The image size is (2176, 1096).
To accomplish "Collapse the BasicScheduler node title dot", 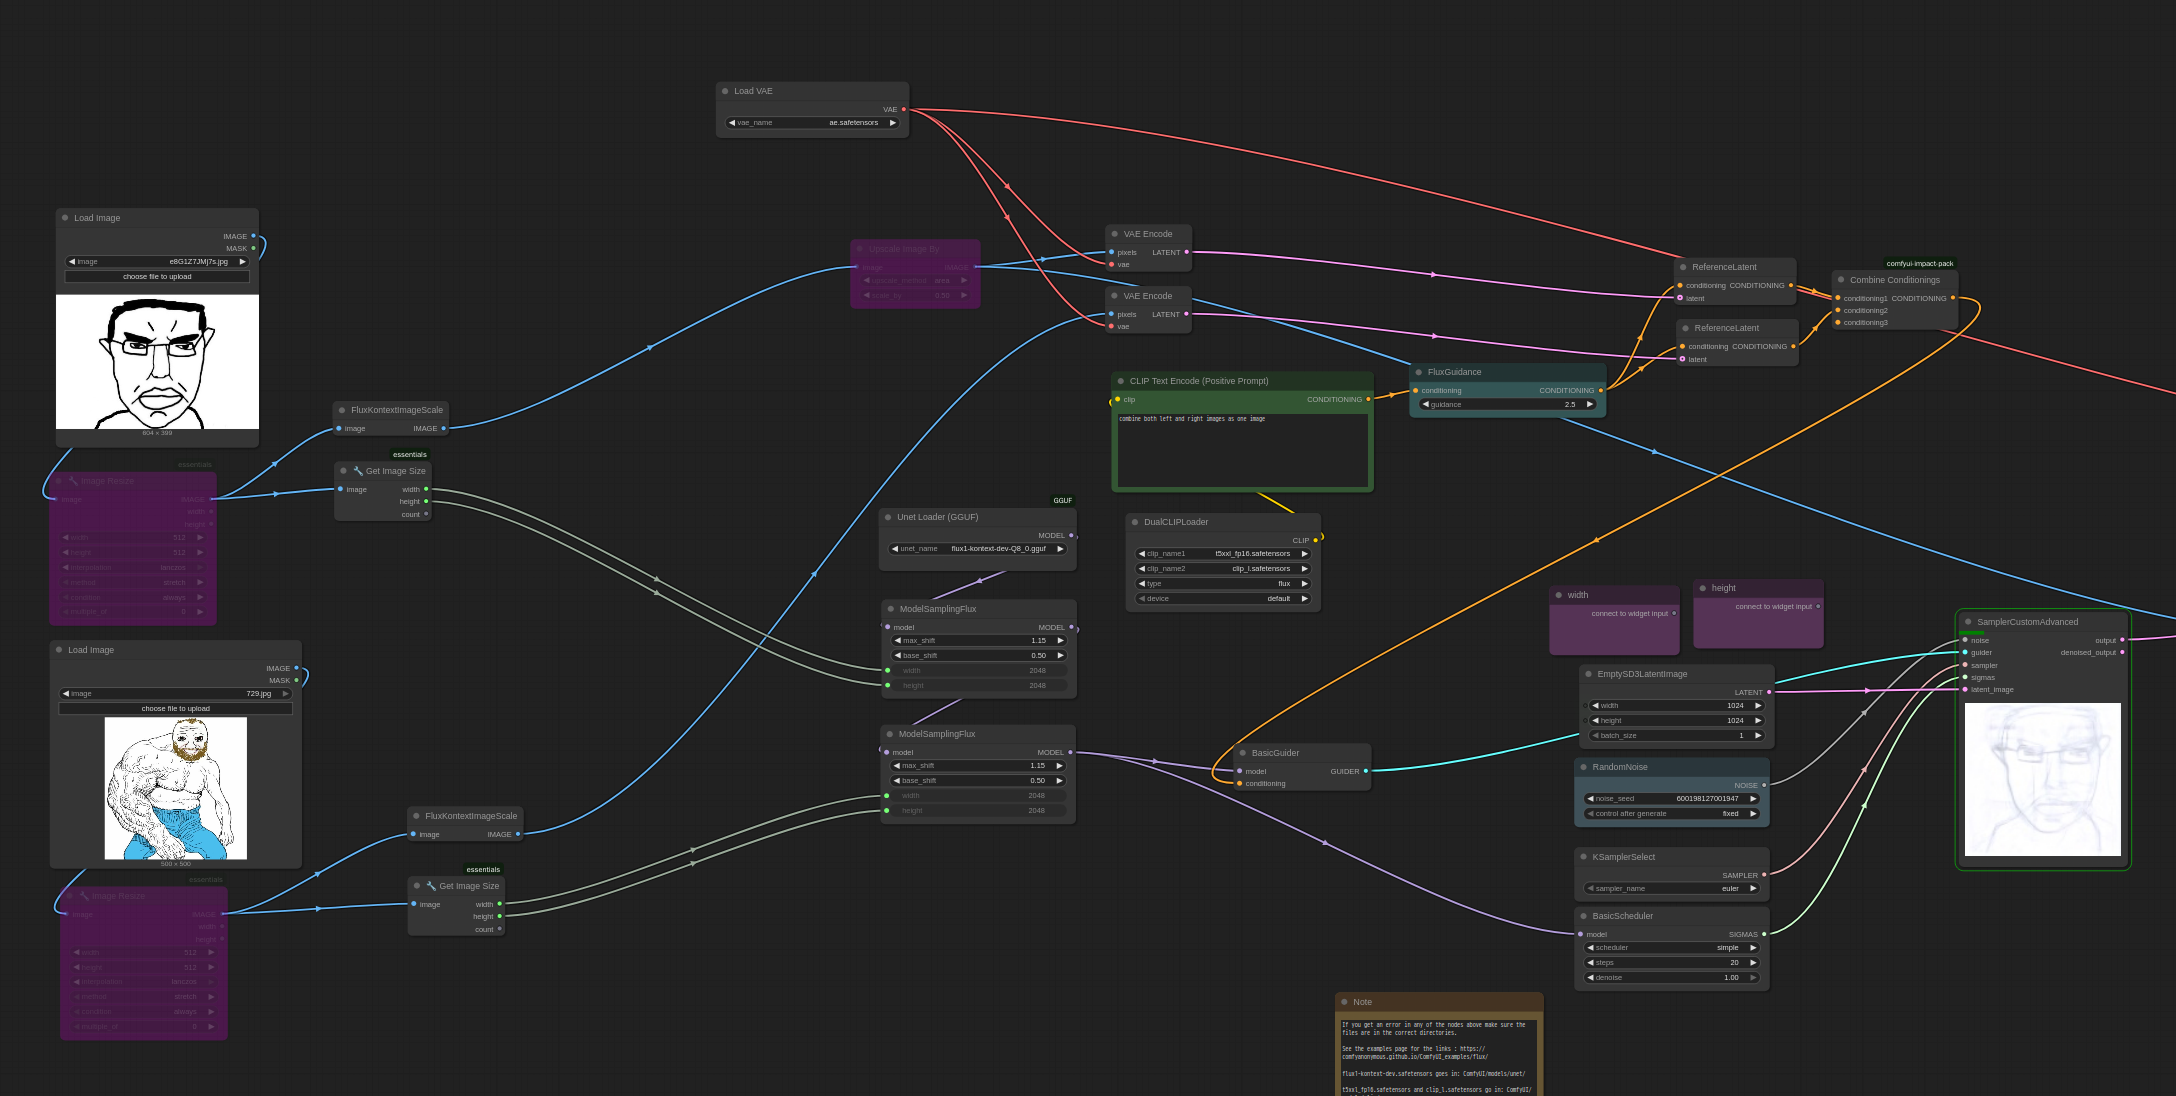I will (1584, 916).
